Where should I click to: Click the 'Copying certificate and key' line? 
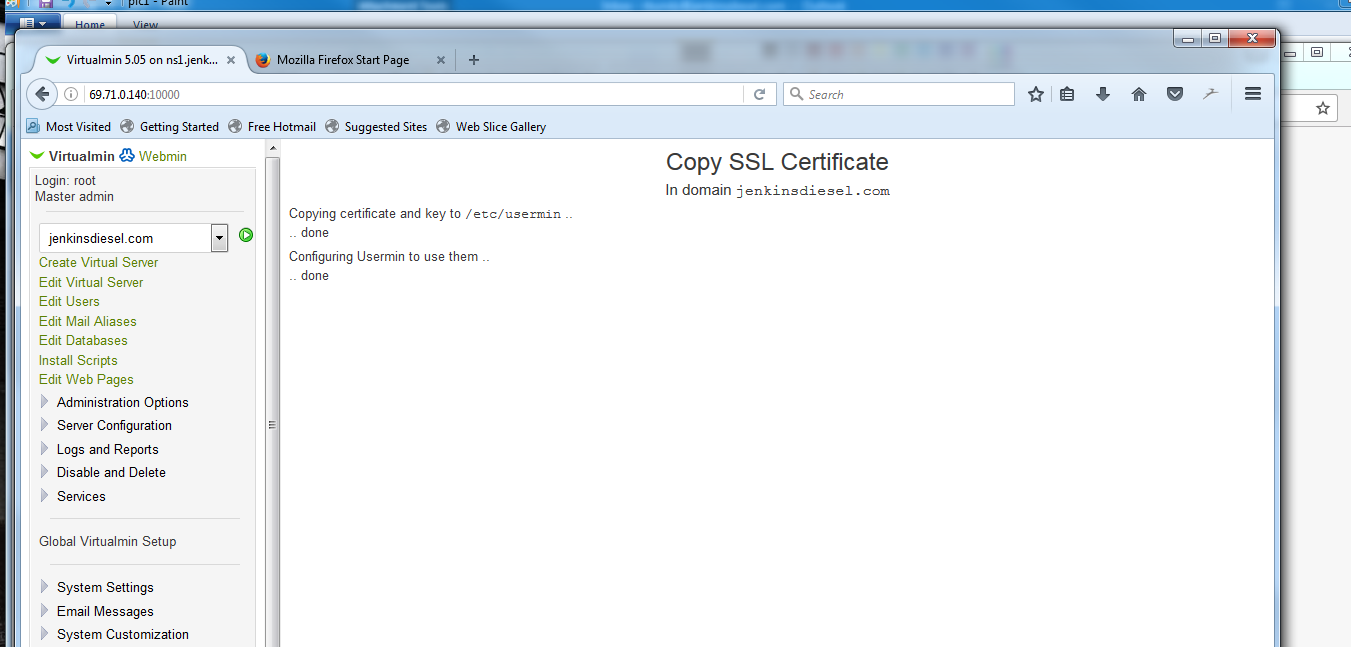431,213
